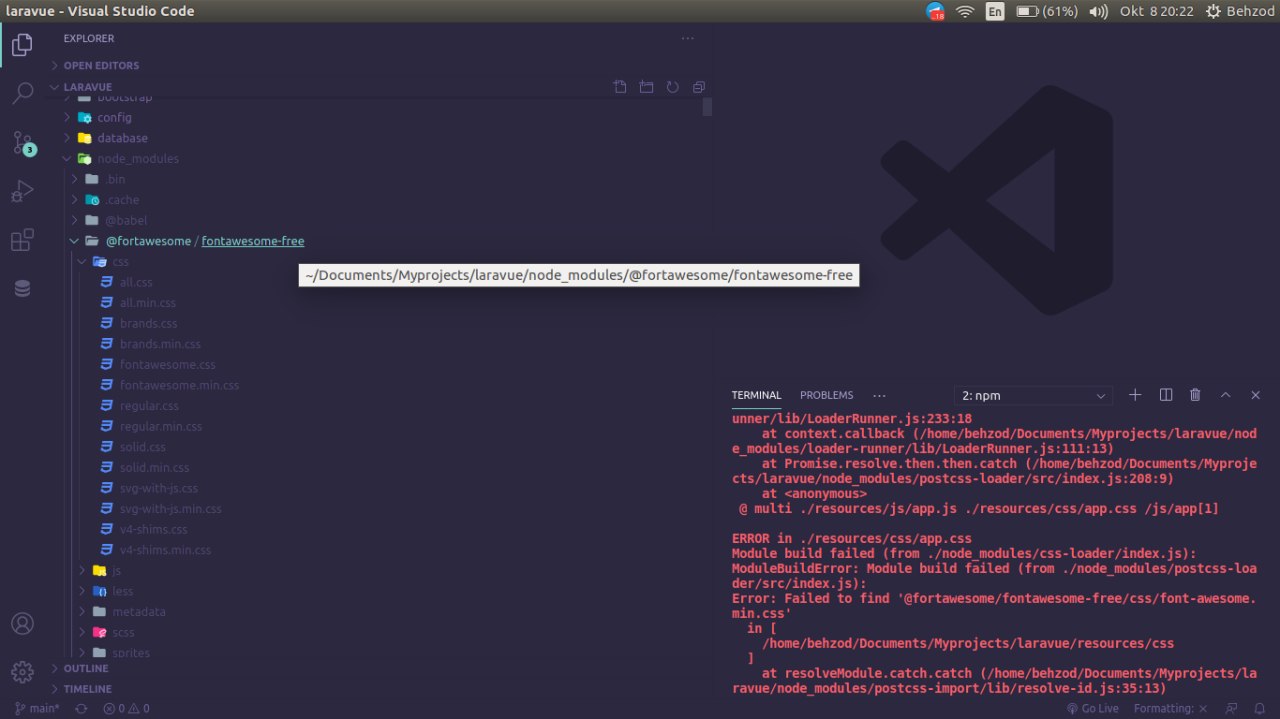Viewport: 1280px width, 719px height.
Task: Select the npm terminal dropdown
Action: (x=1033, y=395)
